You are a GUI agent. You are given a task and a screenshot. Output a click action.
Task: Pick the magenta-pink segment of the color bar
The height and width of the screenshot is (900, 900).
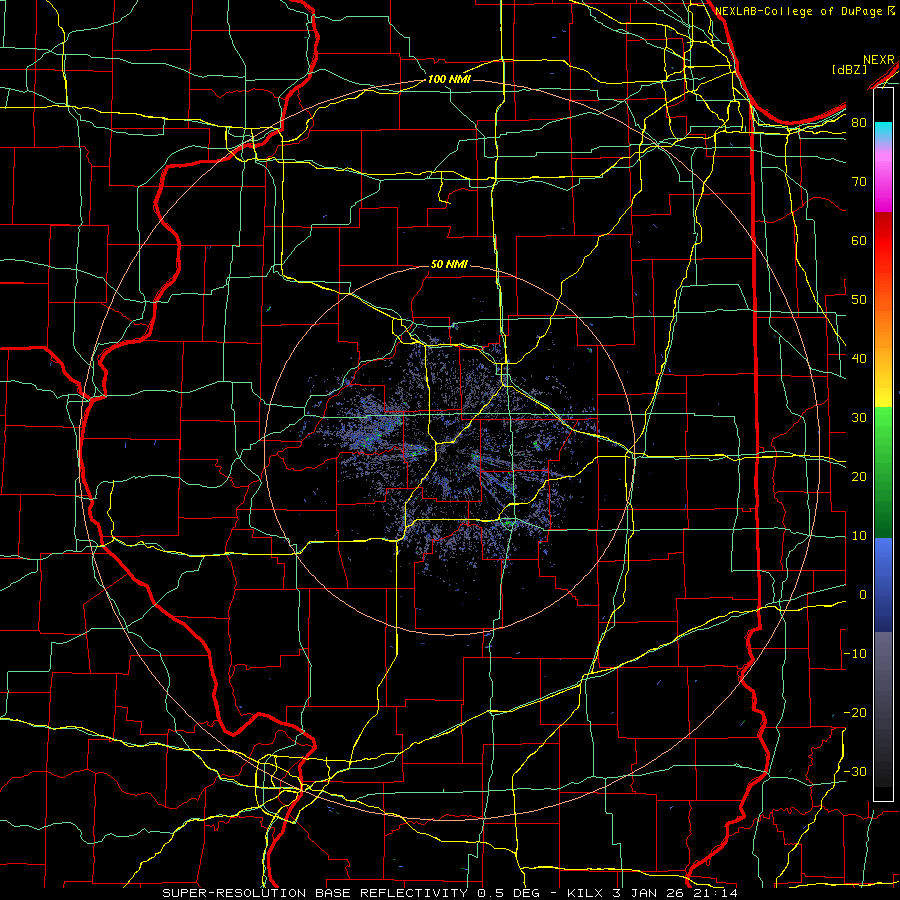(883, 181)
